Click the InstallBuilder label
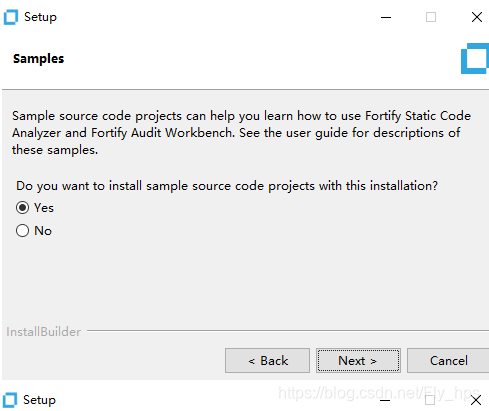 (x=44, y=332)
